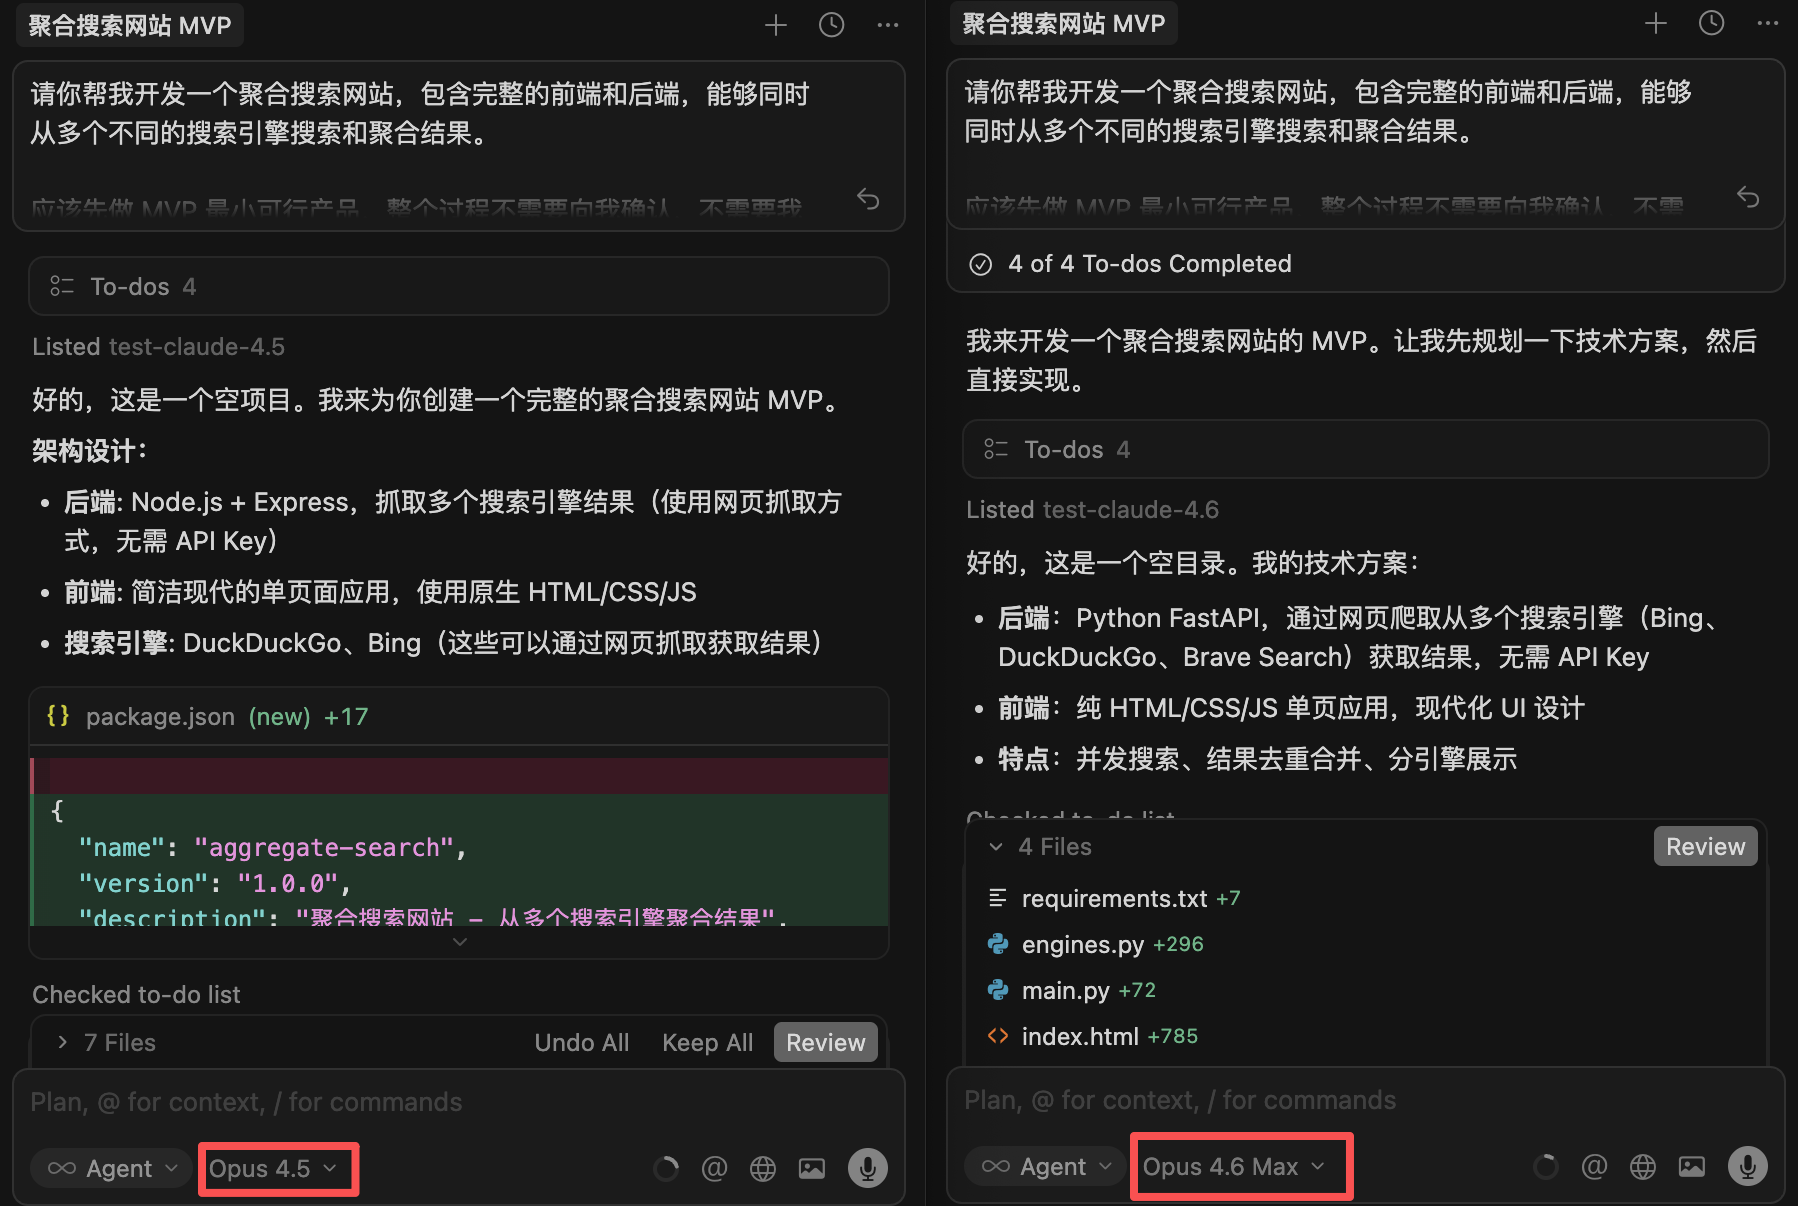Click the new chat plus icon in left panel
This screenshot has width=1798, height=1206.
pos(776,25)
